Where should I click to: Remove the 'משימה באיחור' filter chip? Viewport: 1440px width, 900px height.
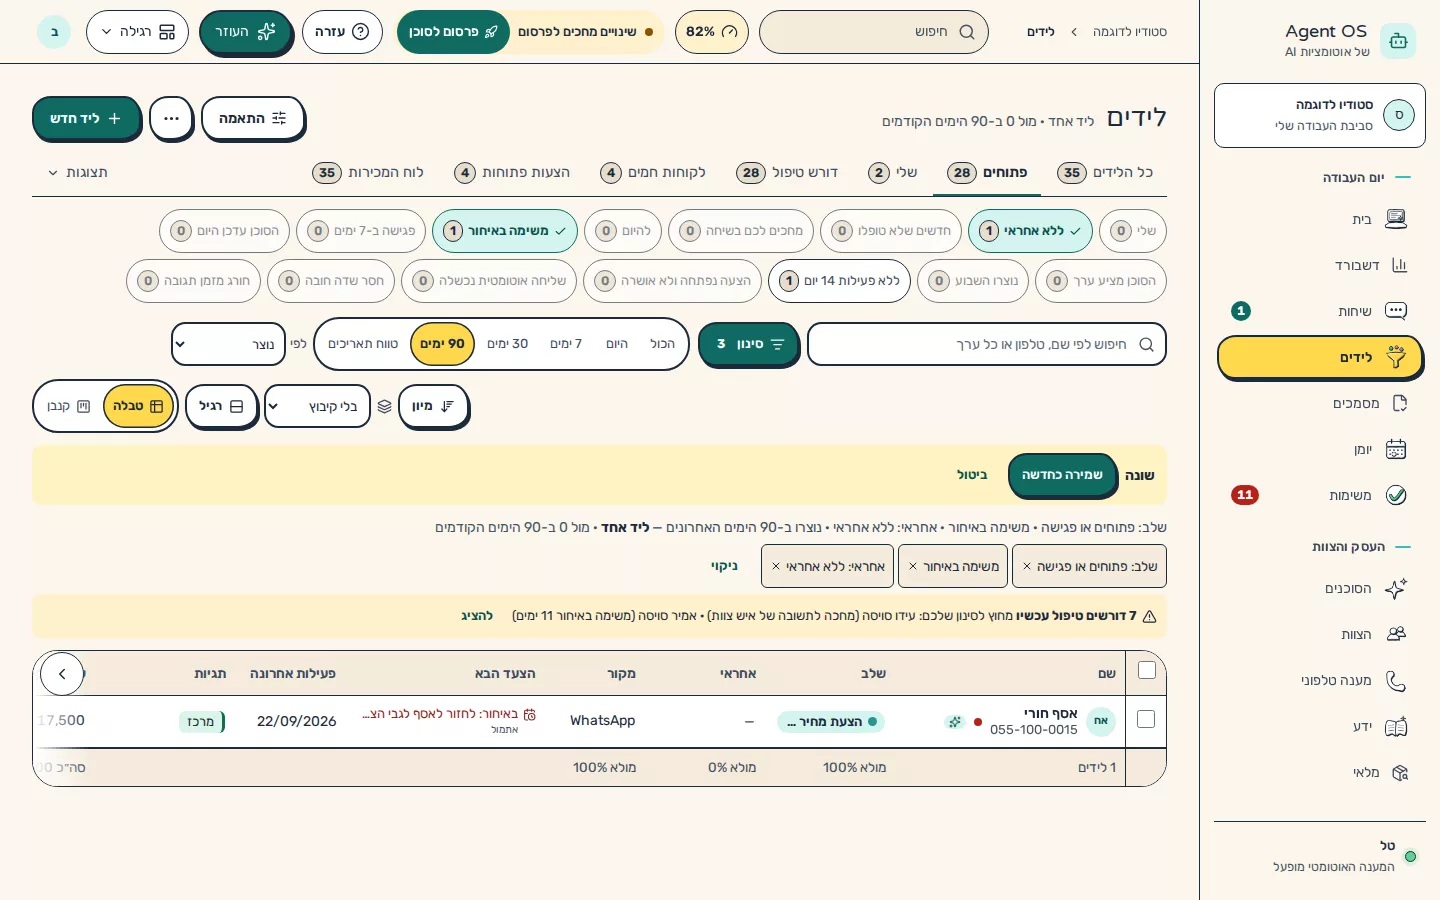tap(912, 566)
